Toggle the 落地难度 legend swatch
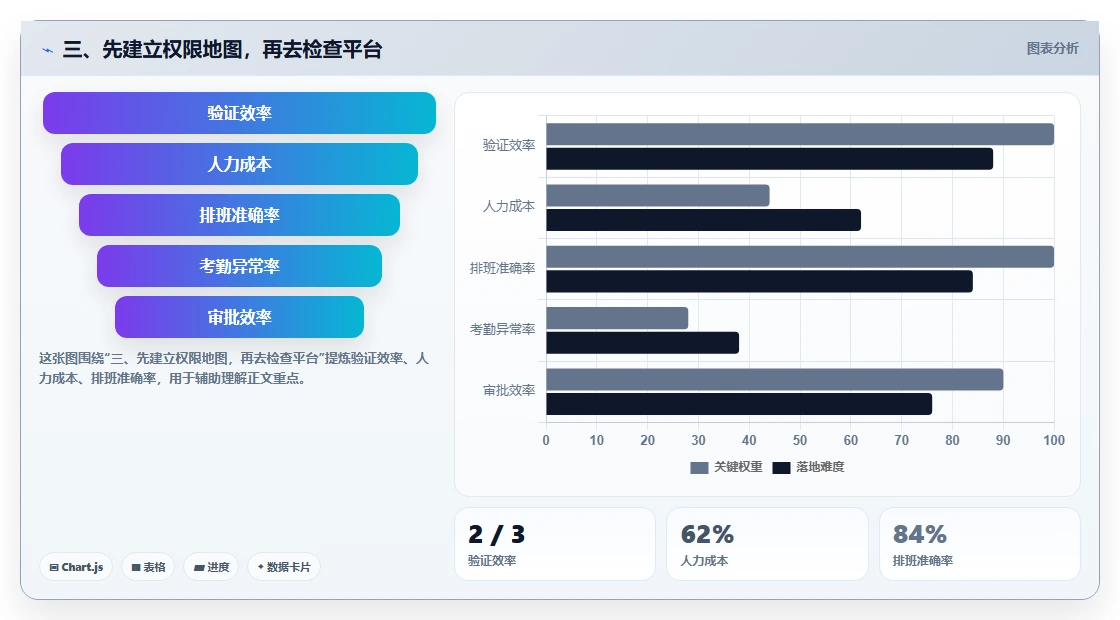Image resolution: width=1120 pixels, height=620 pixels. 781,468
